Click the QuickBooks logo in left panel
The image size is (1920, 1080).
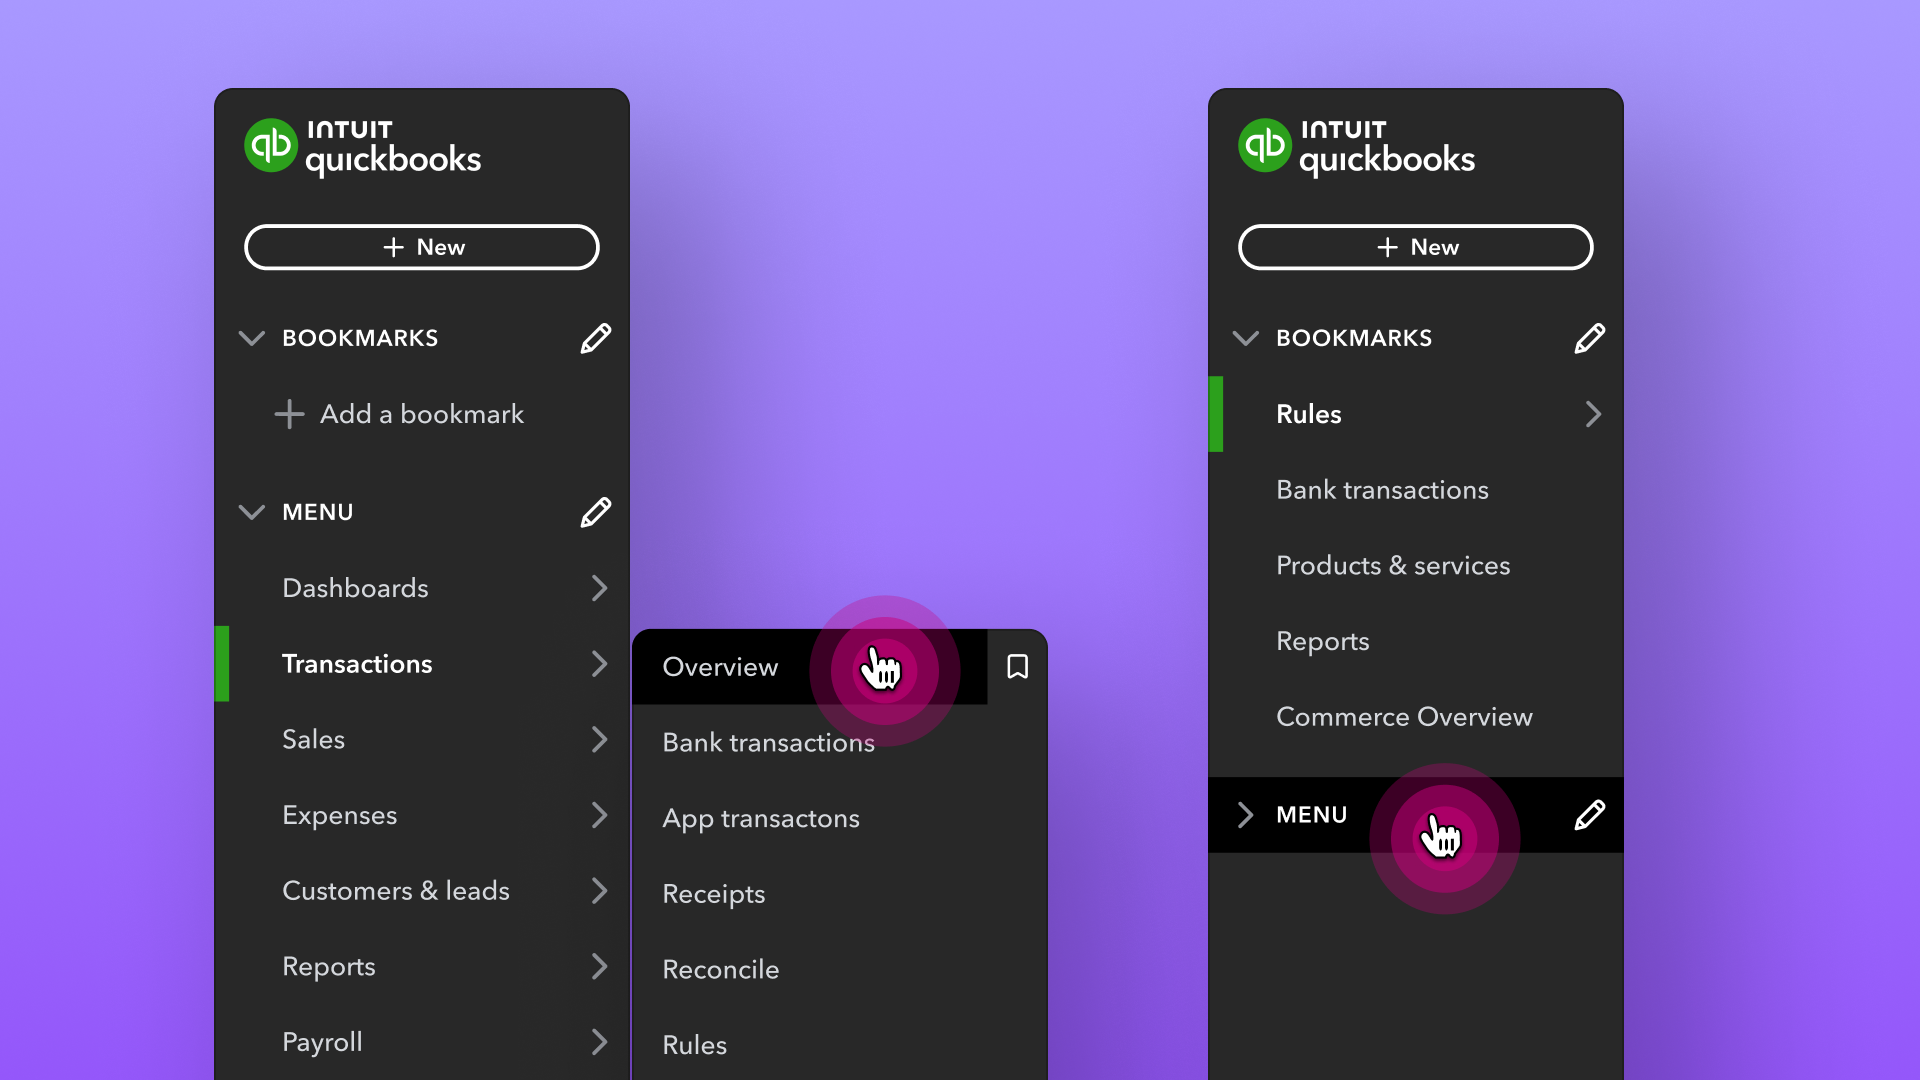point(271,146)
